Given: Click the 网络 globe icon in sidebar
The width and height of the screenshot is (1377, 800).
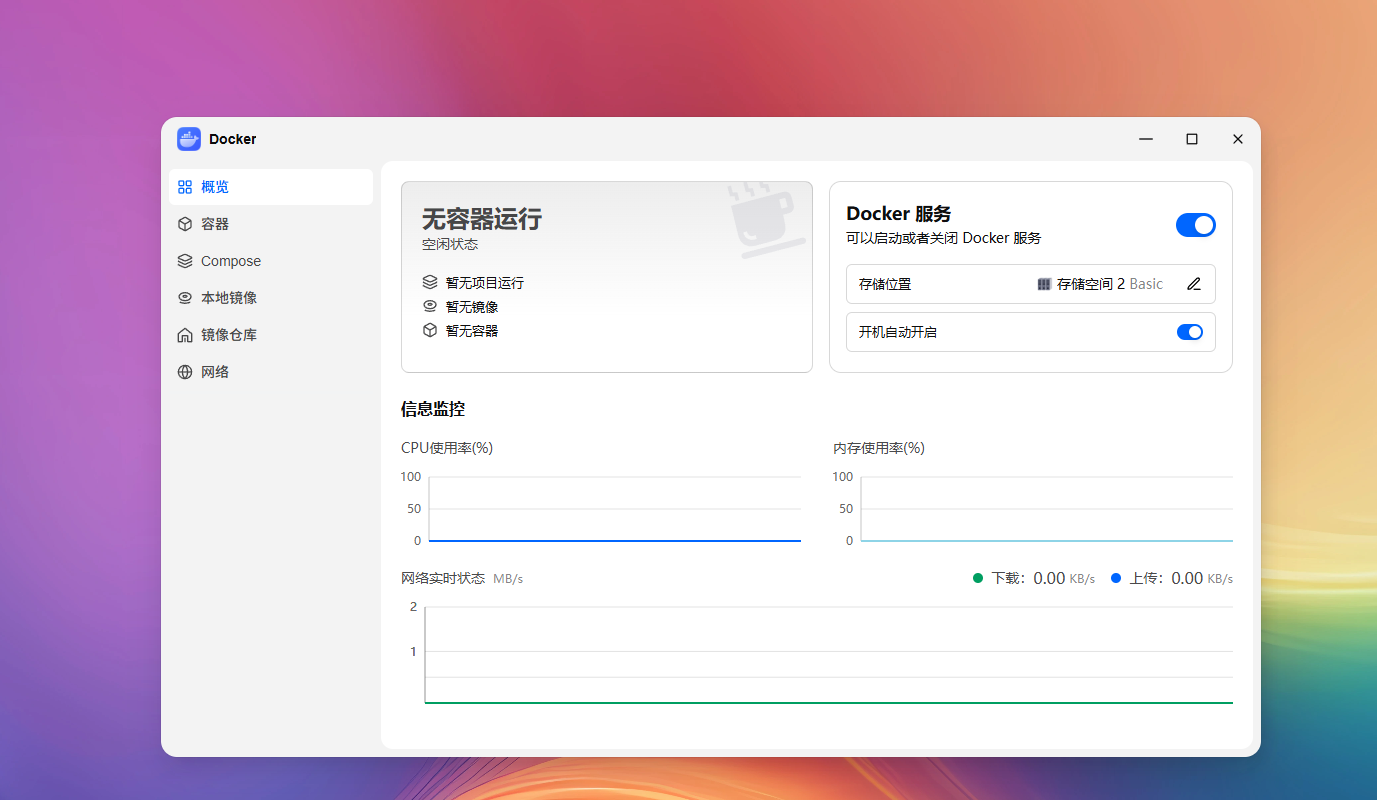Looking at the screenshot, I should click(185, 372).
